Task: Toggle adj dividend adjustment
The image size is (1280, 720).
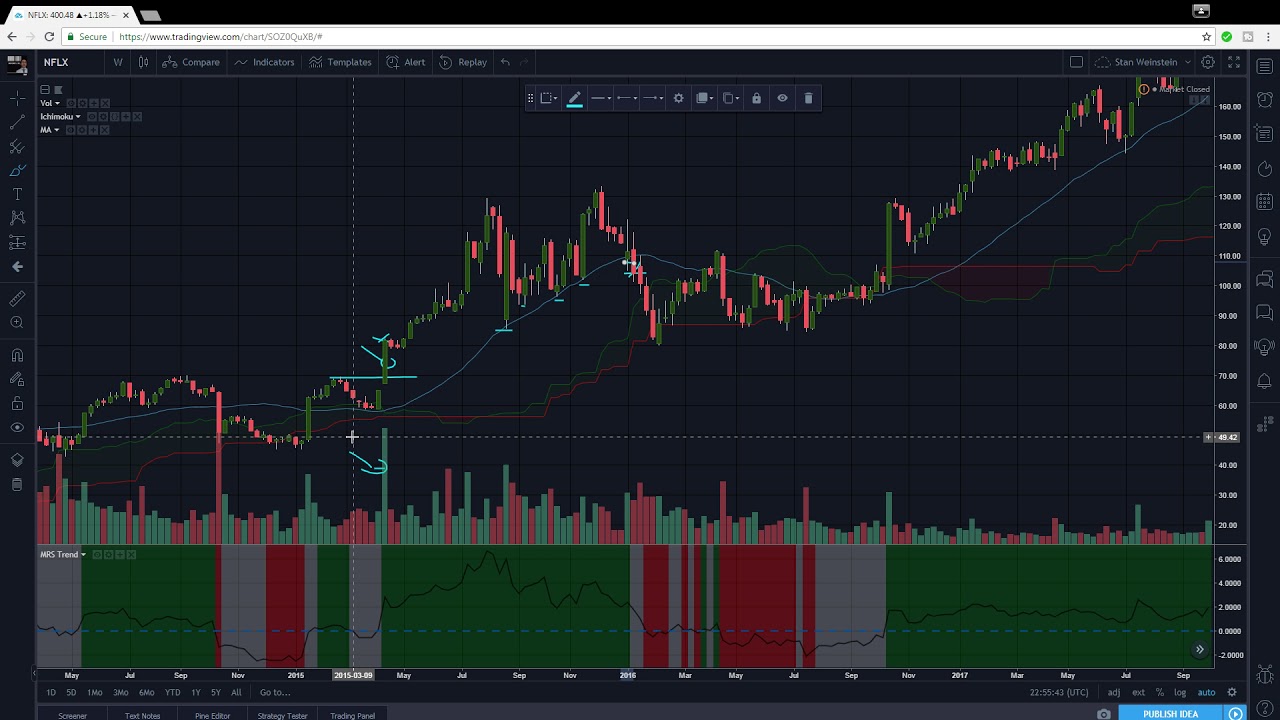Action: (x=1114, y=692)
